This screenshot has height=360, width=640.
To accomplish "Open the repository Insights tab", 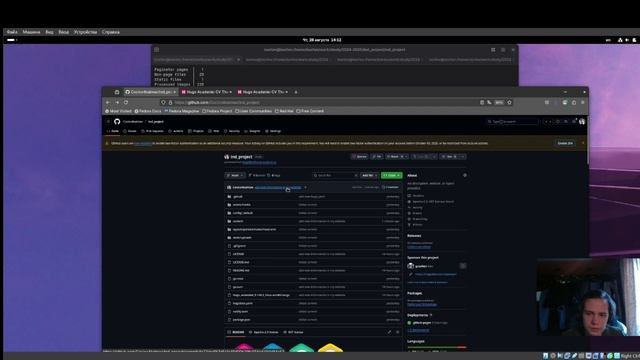I will [252, 131].
